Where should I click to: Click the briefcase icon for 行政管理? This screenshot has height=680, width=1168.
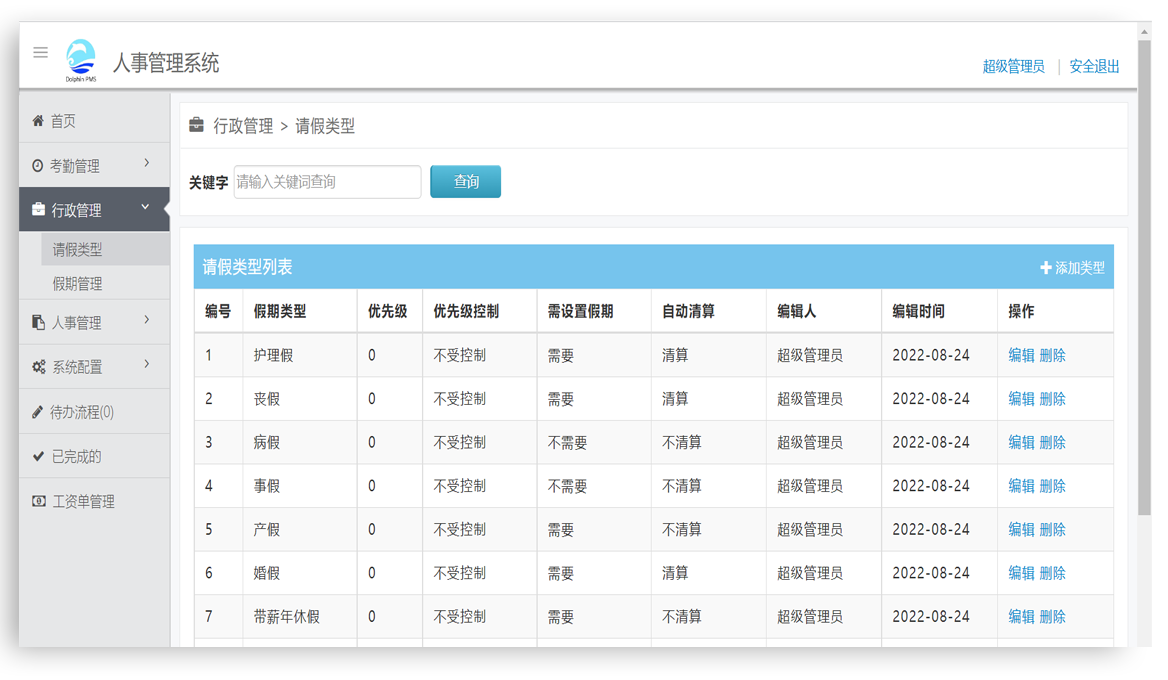tap(38, 210)
